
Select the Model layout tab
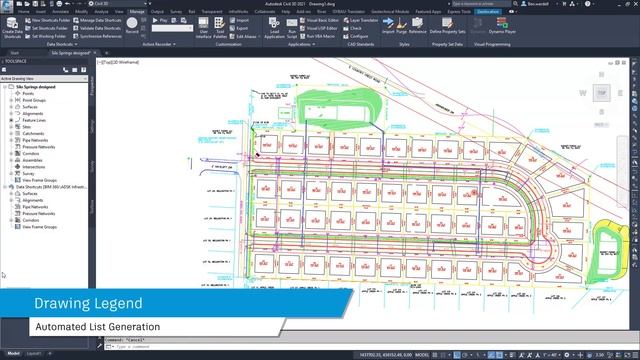[x=13, y=353]
